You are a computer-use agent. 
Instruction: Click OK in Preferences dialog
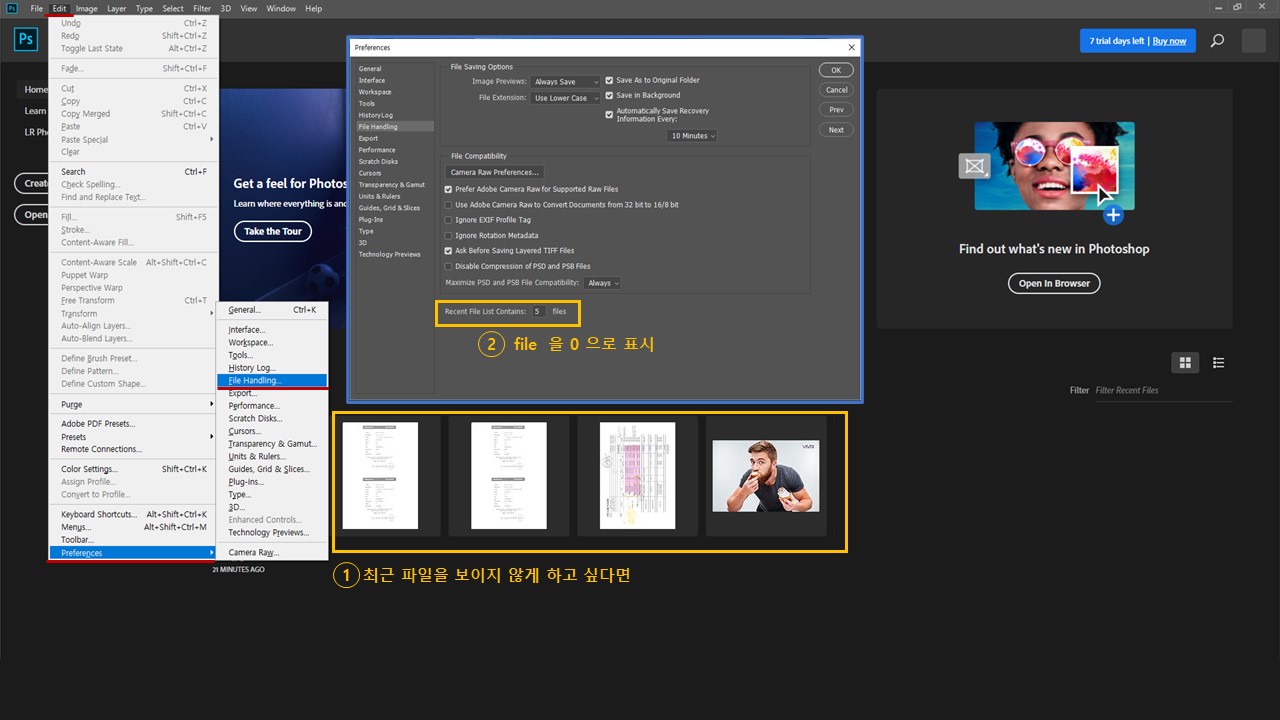(x=836, y=70)
